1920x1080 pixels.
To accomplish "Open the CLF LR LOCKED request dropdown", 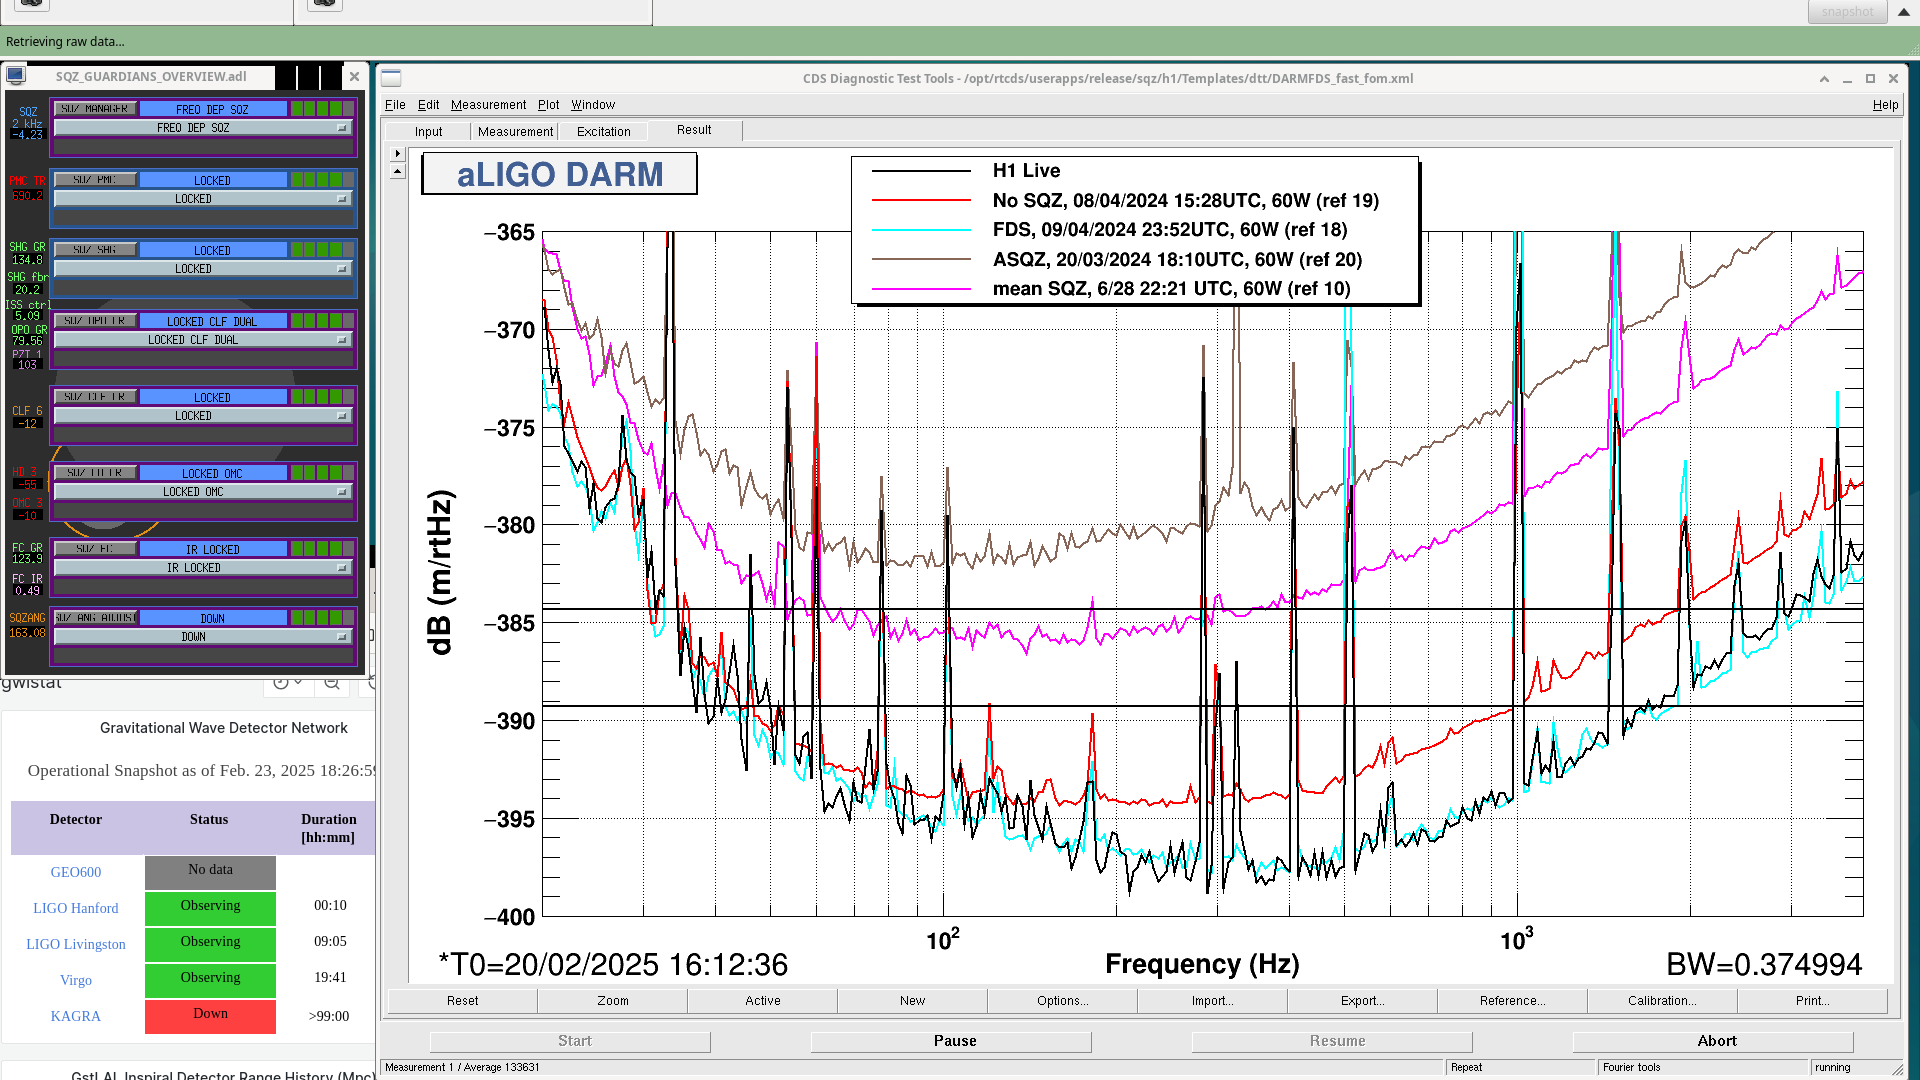I will click(202, 416).
